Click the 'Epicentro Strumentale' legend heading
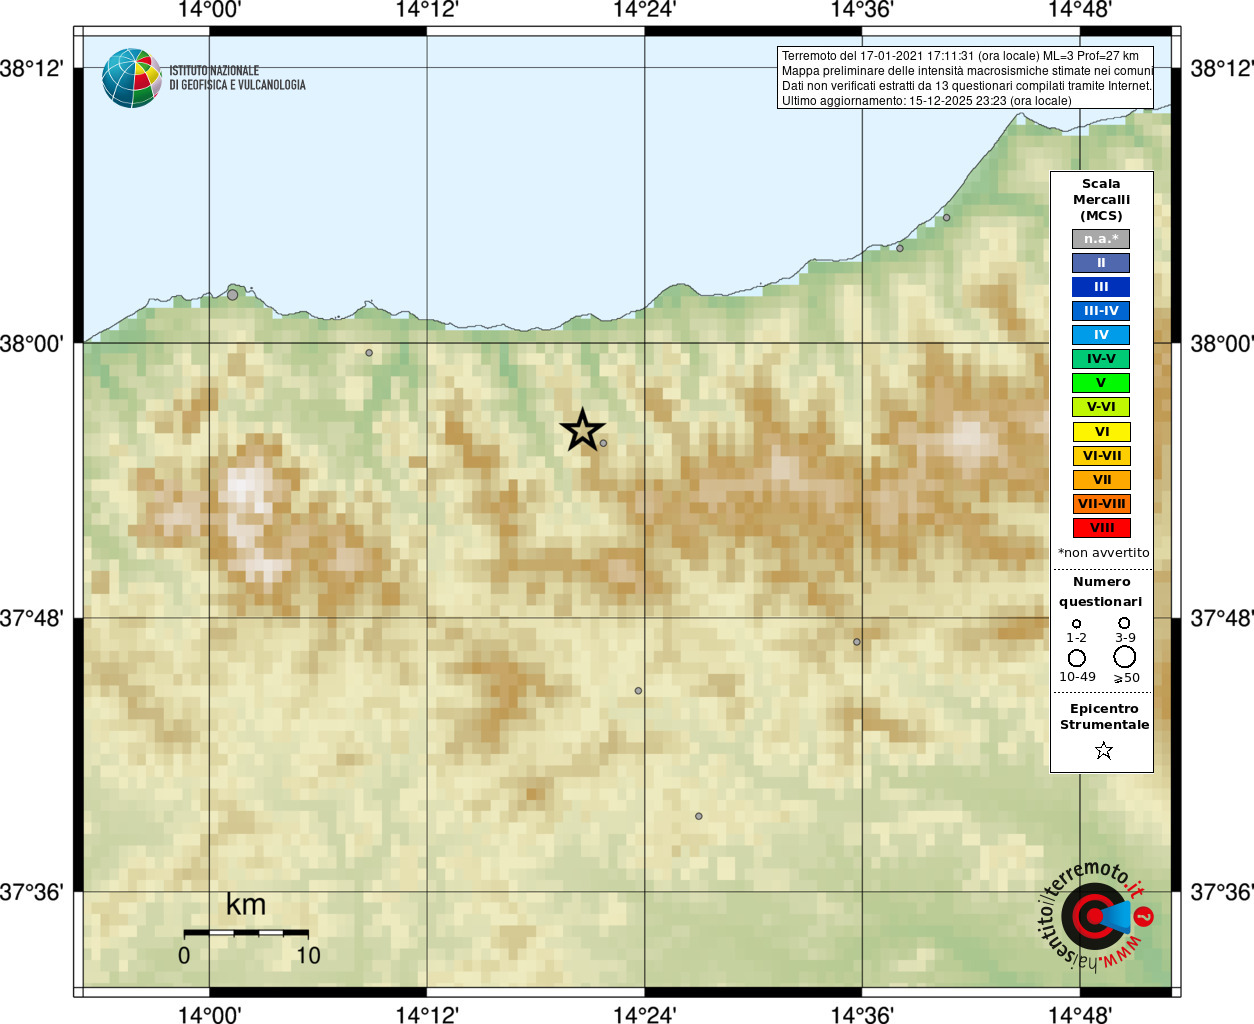This screenshot has height=1024, width=1254. point(1104,717)
